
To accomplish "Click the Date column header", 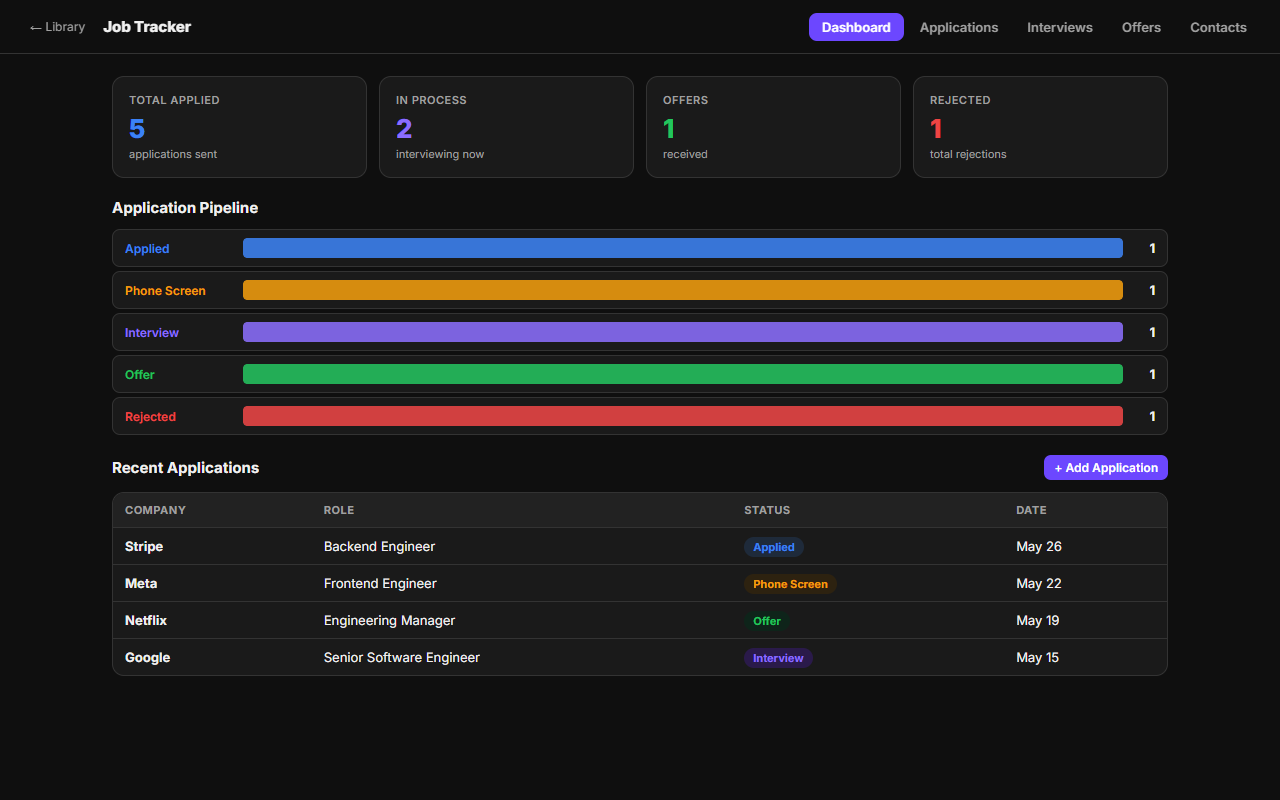I will [1031, 510].
